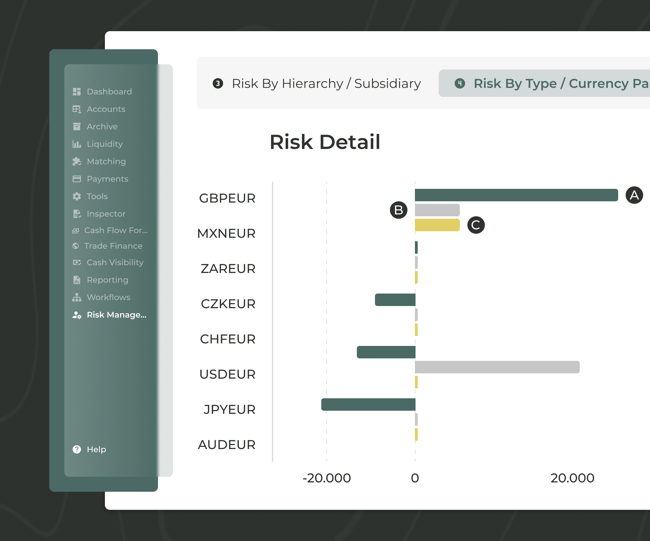The image size is (650, 541).
Task: Select Risk By Type / Currency Pair tab
Action: pyautogui.click(x=544, y=83)
